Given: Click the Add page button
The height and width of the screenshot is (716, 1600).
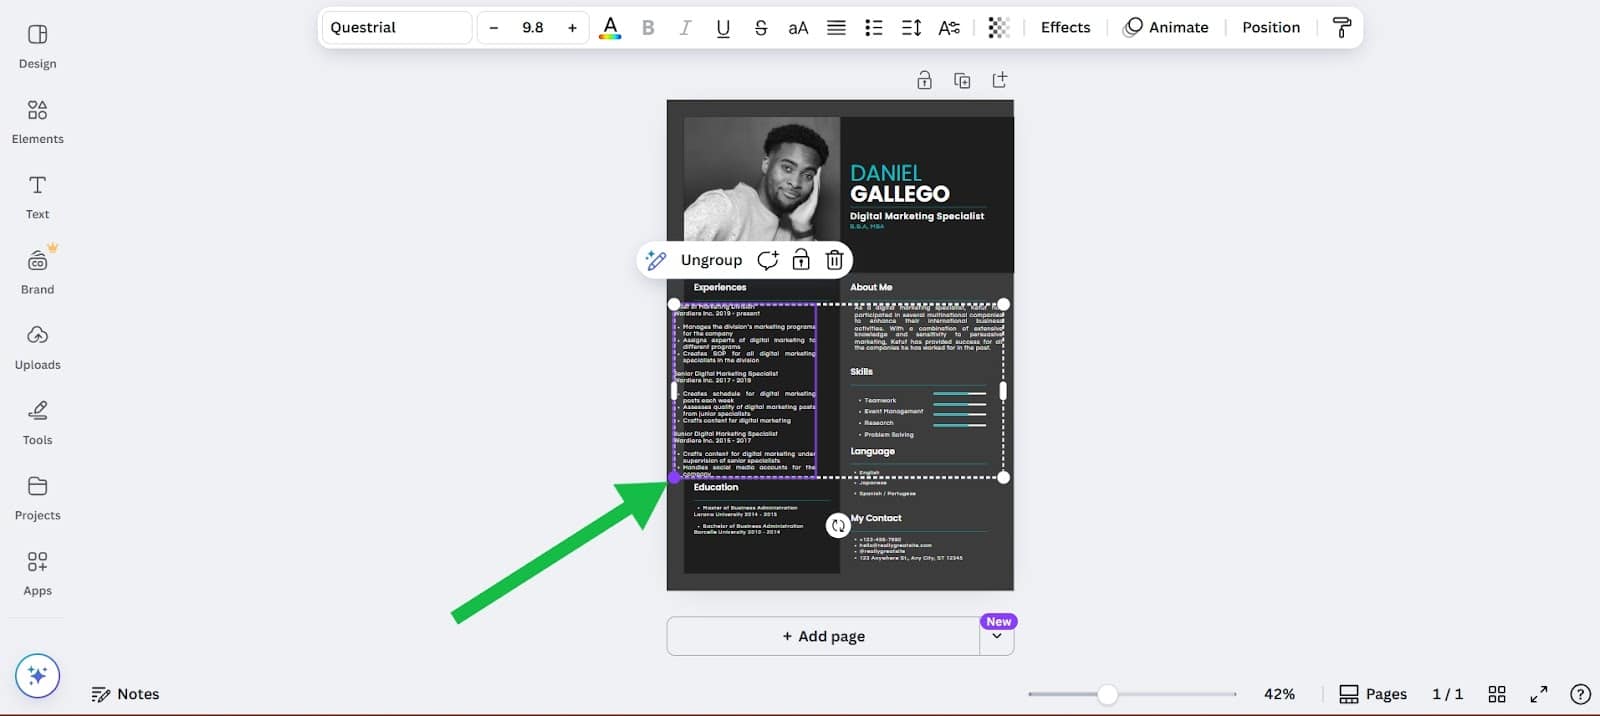Looking at the screenshot, I should (x=823, y=636).
